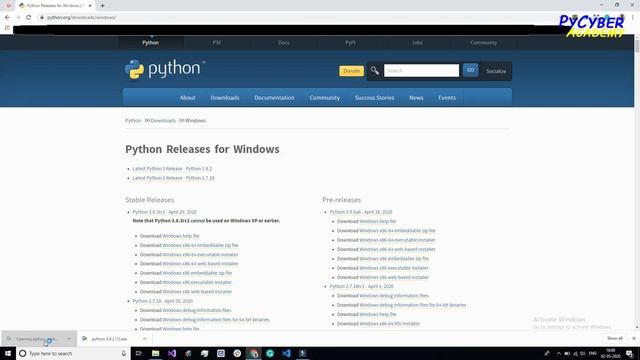
Task: Click Show all downloads button
Action: click(615, 338)
